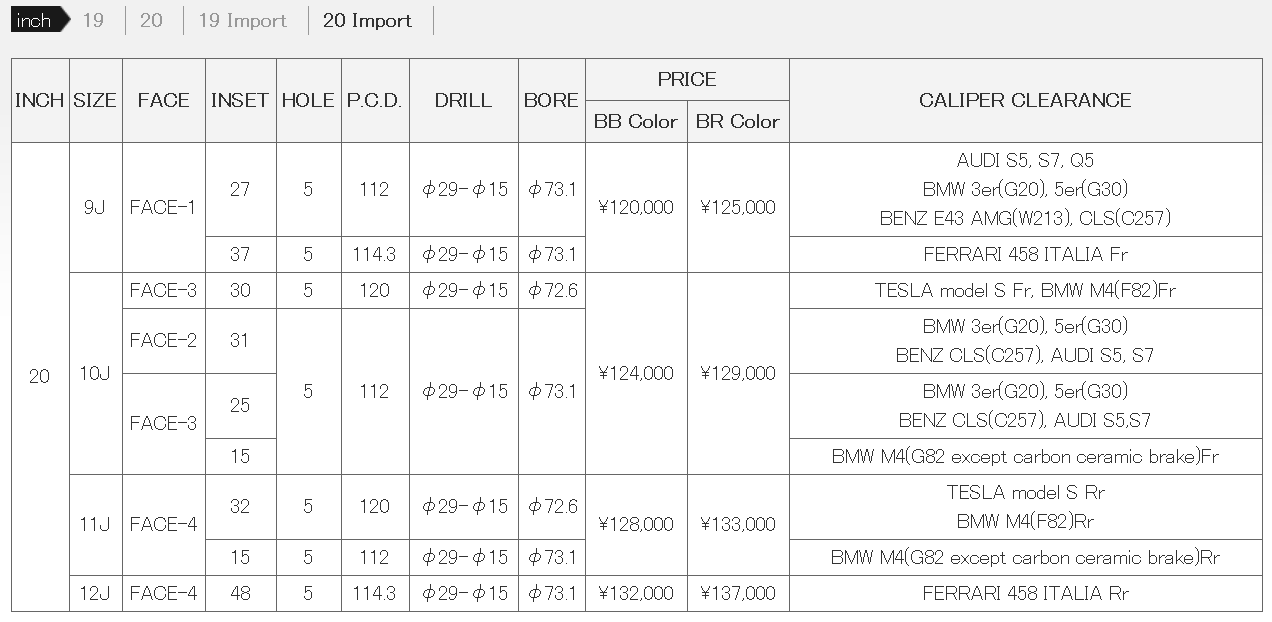Click the FACE-1 cell
Screen dimensions: 1272x622
(x=163, y=208)
